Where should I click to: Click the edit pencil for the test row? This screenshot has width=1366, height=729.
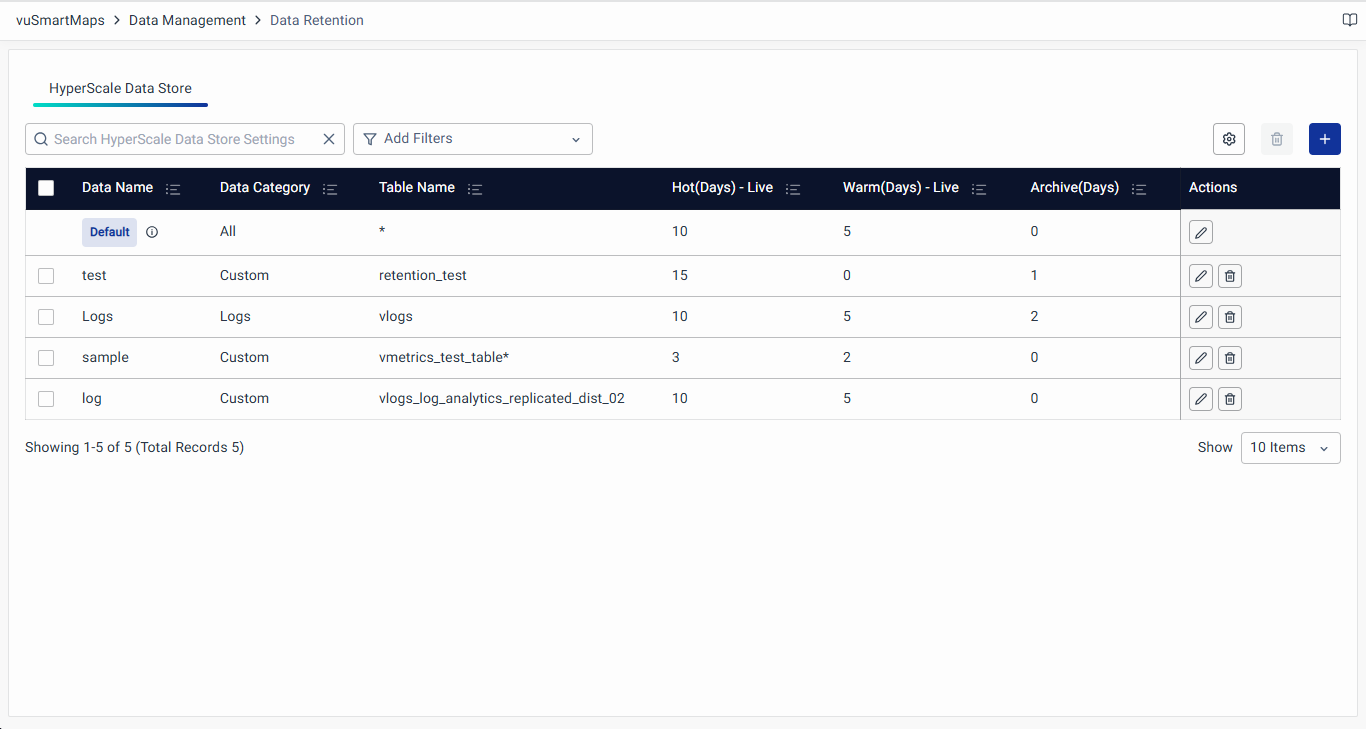click(x=1201, y=276)
